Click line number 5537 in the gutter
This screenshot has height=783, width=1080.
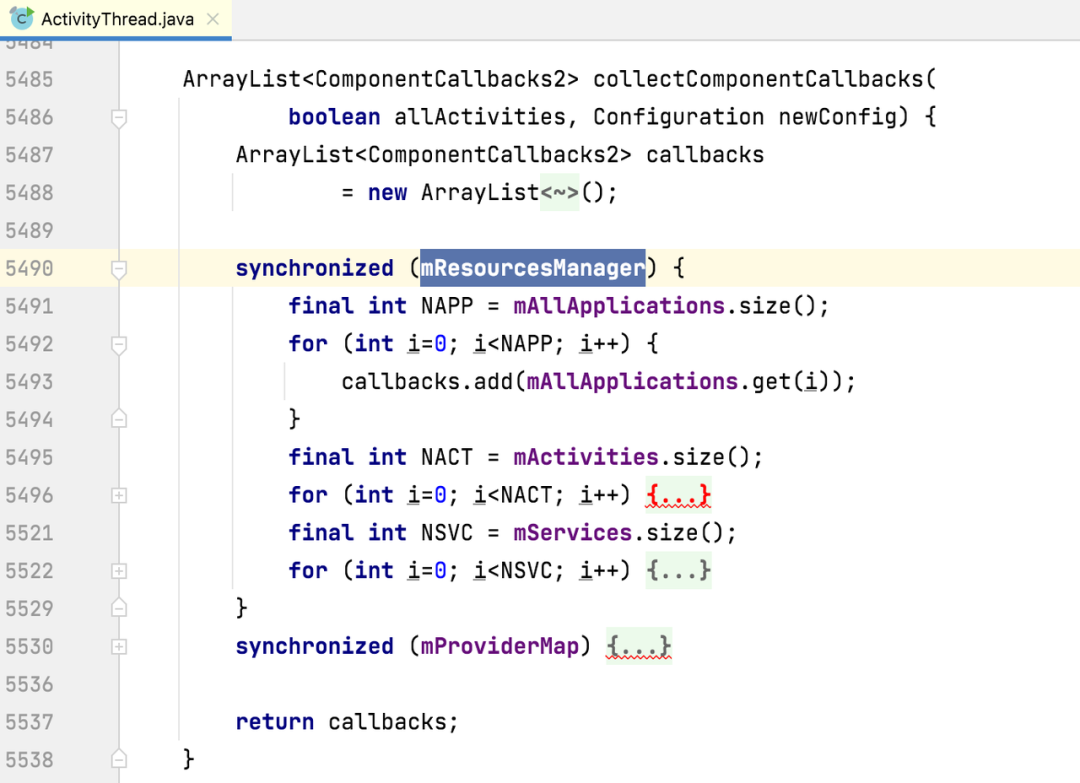coord(29,722)
